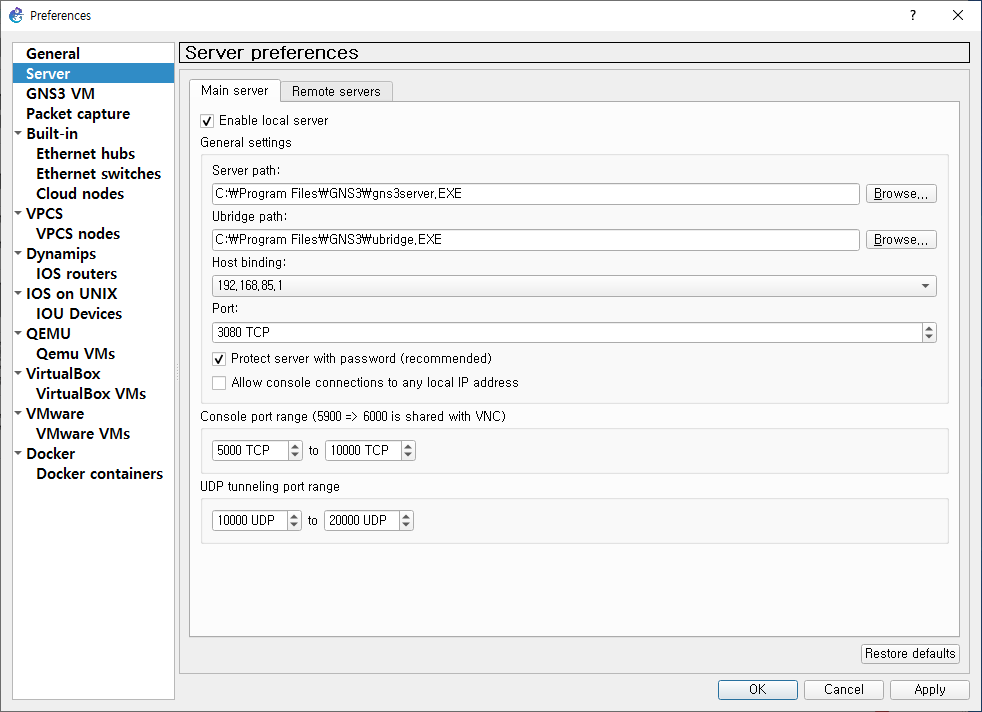Image resolution: width=982 pixels, height=712 pixels.
Task: Decrease console end port 10000 TCP
Action: [x=408, y=455]
